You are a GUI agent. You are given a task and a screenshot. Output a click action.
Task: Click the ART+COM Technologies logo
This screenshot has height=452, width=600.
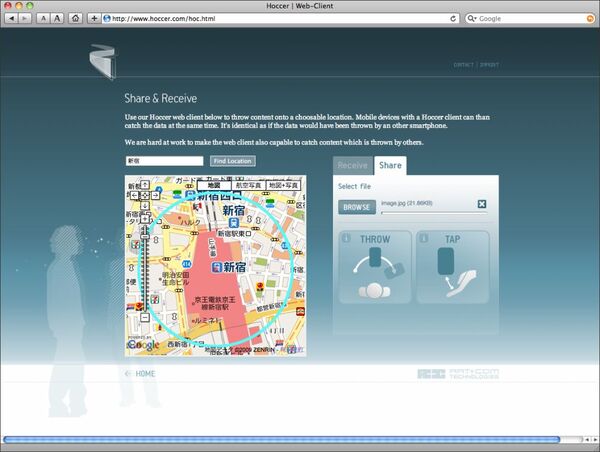coord(458,374)
